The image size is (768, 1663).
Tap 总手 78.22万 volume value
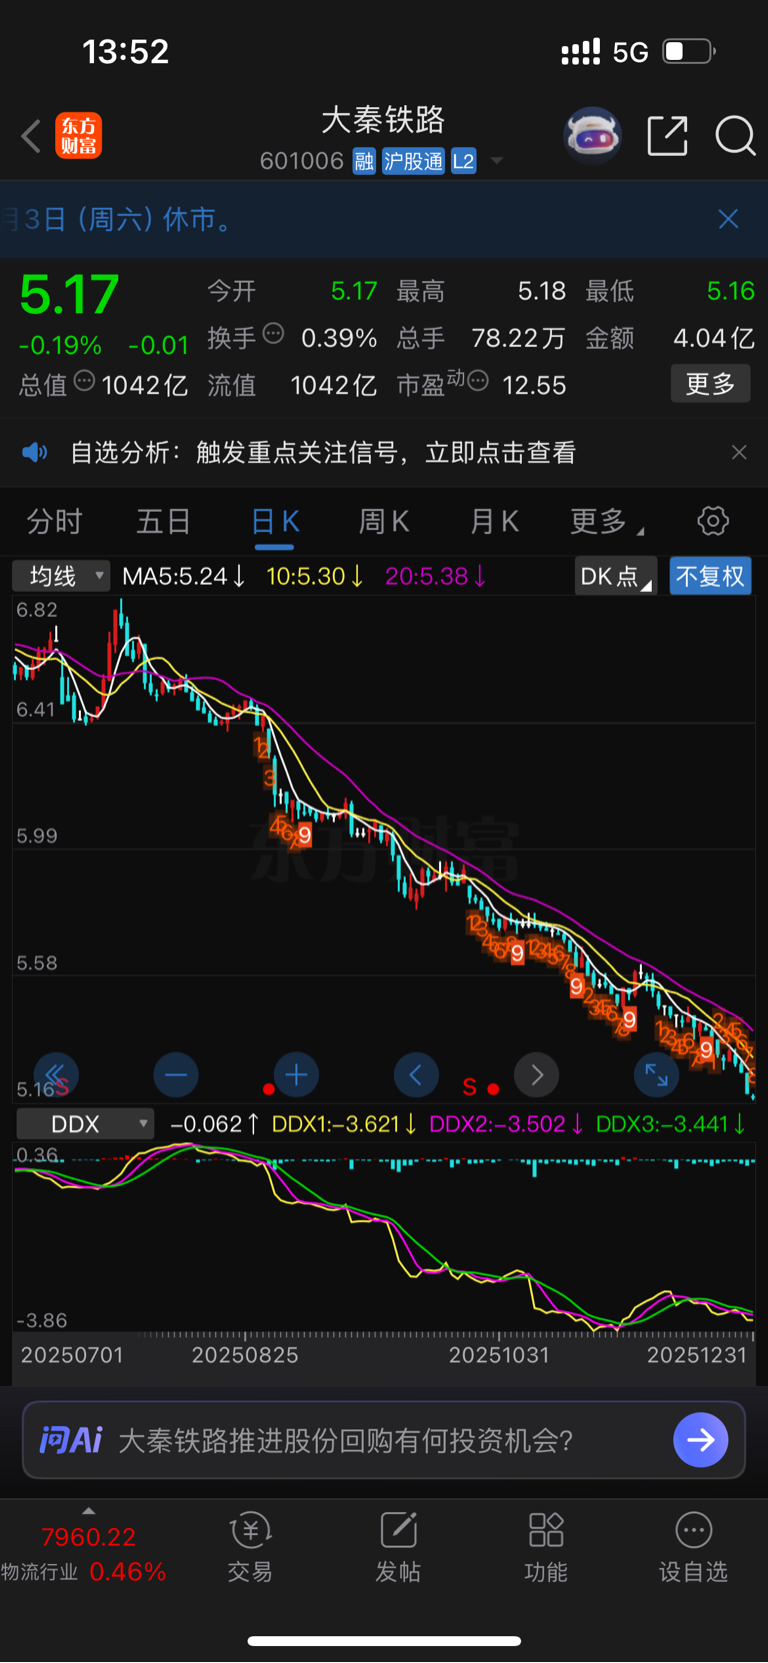pos(518,338)
